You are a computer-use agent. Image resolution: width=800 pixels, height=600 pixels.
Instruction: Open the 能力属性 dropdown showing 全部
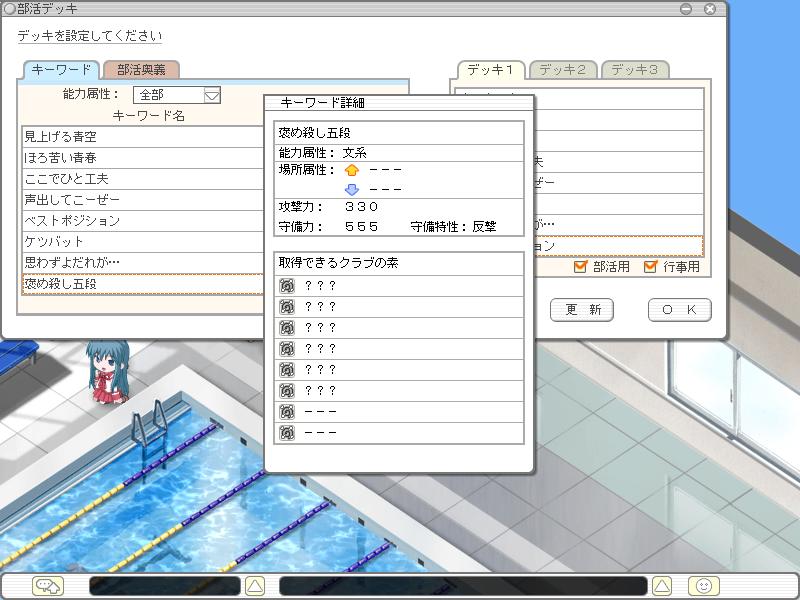tap(177, 95)
